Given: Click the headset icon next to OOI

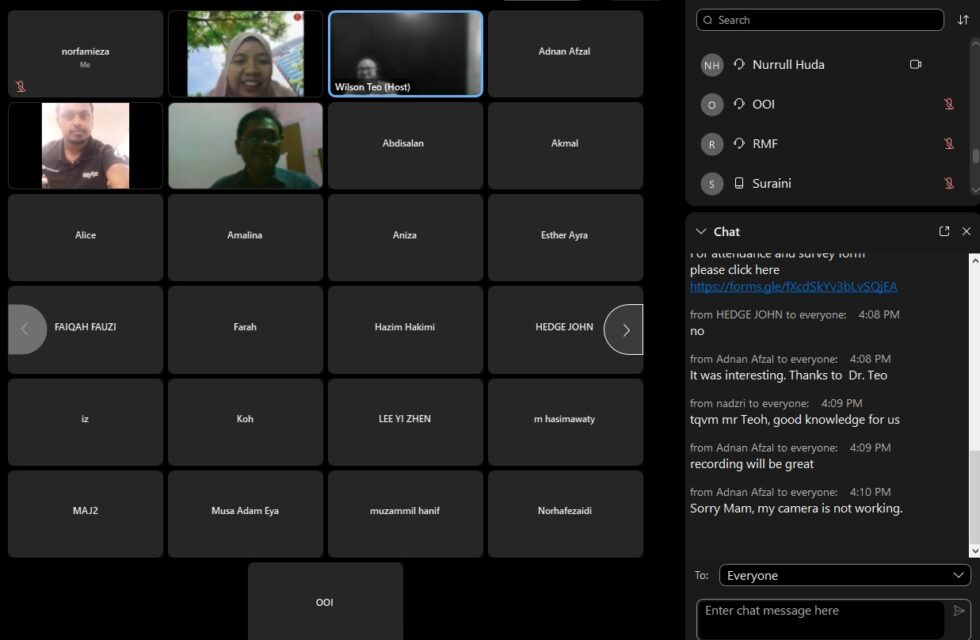Looking at the screenshot, I should (737, 104).
